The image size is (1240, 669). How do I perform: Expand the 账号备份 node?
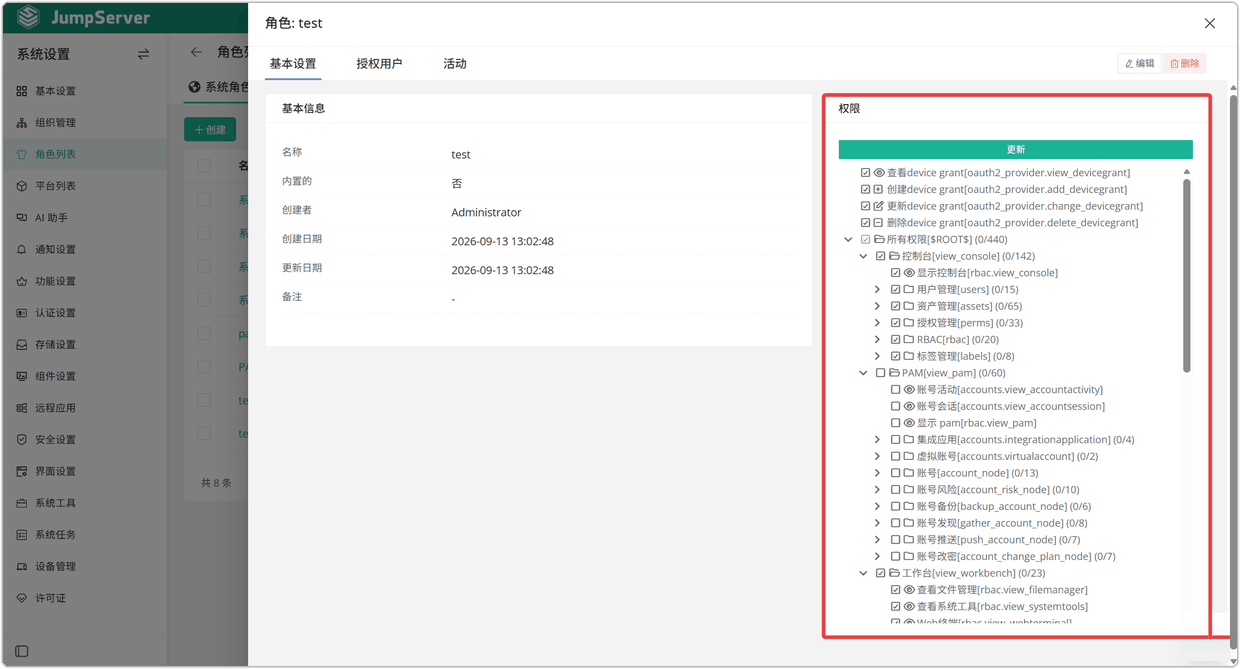pyautogui.click(x=878, y=507)
